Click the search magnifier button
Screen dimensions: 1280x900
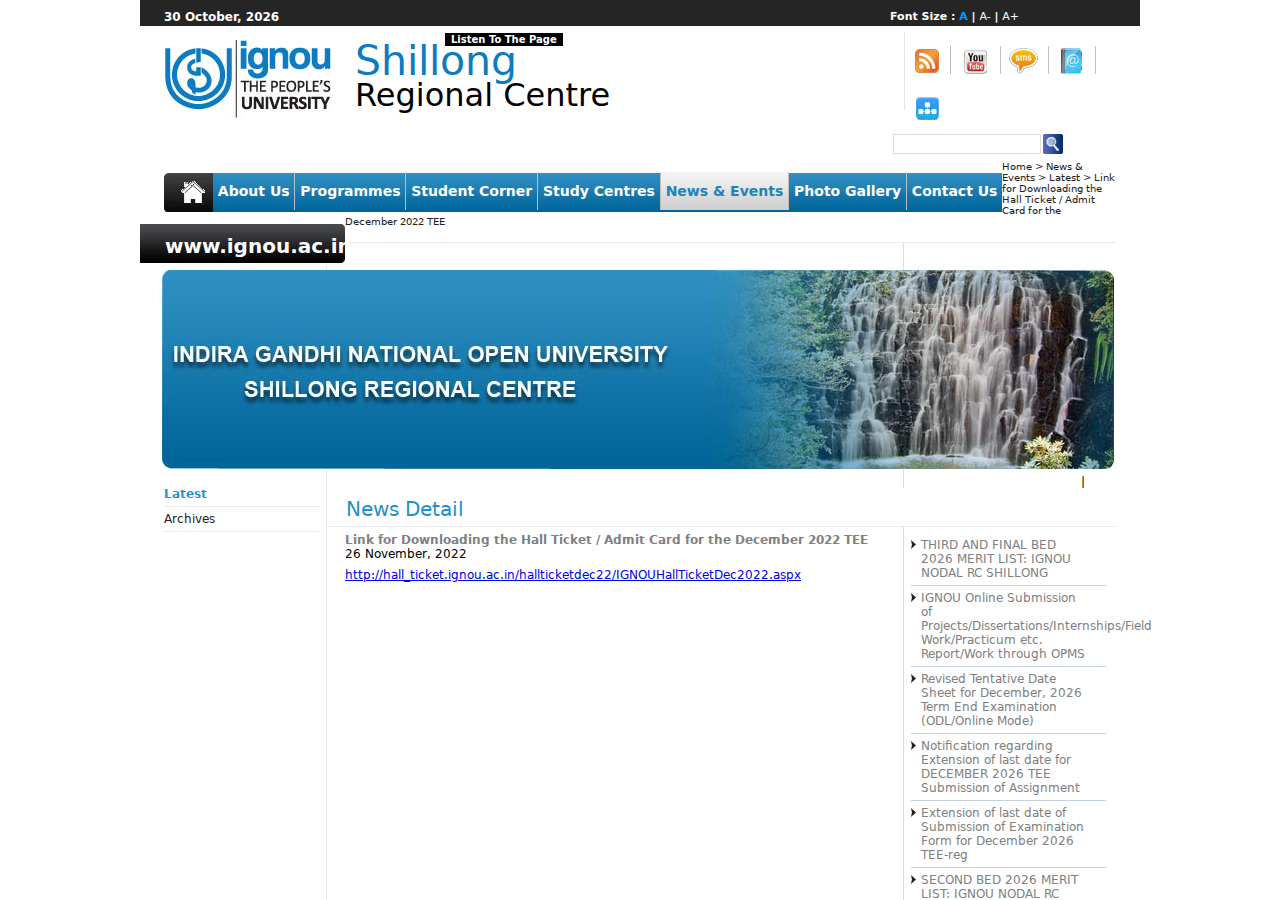pos(1053,144)
